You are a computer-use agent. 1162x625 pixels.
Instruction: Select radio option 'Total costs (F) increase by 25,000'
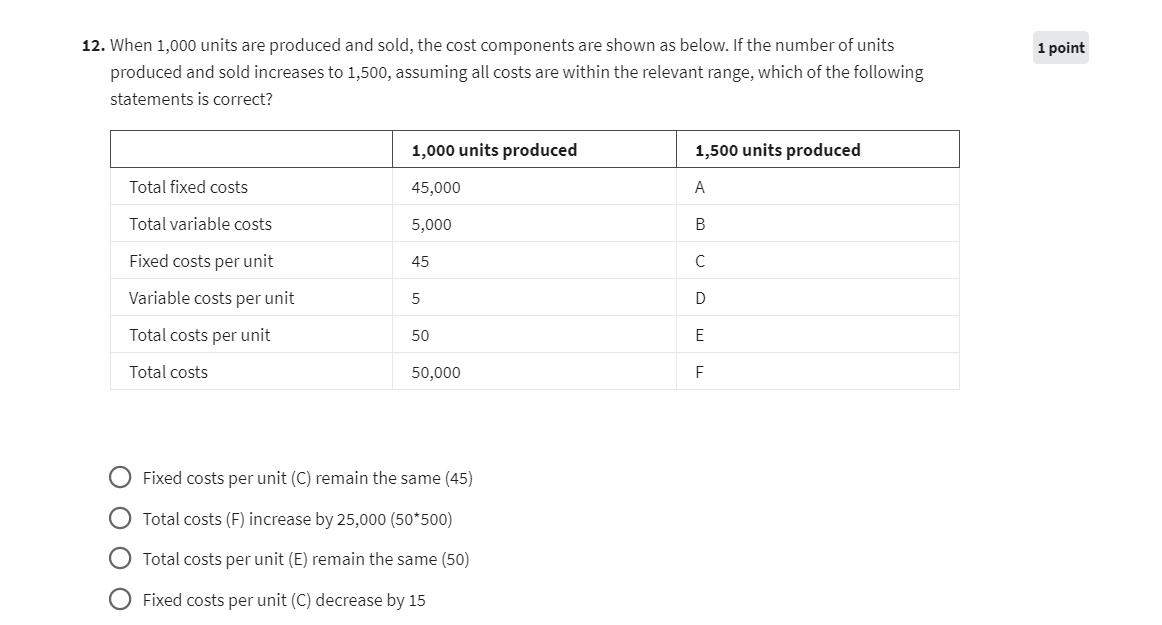point(120,517)
